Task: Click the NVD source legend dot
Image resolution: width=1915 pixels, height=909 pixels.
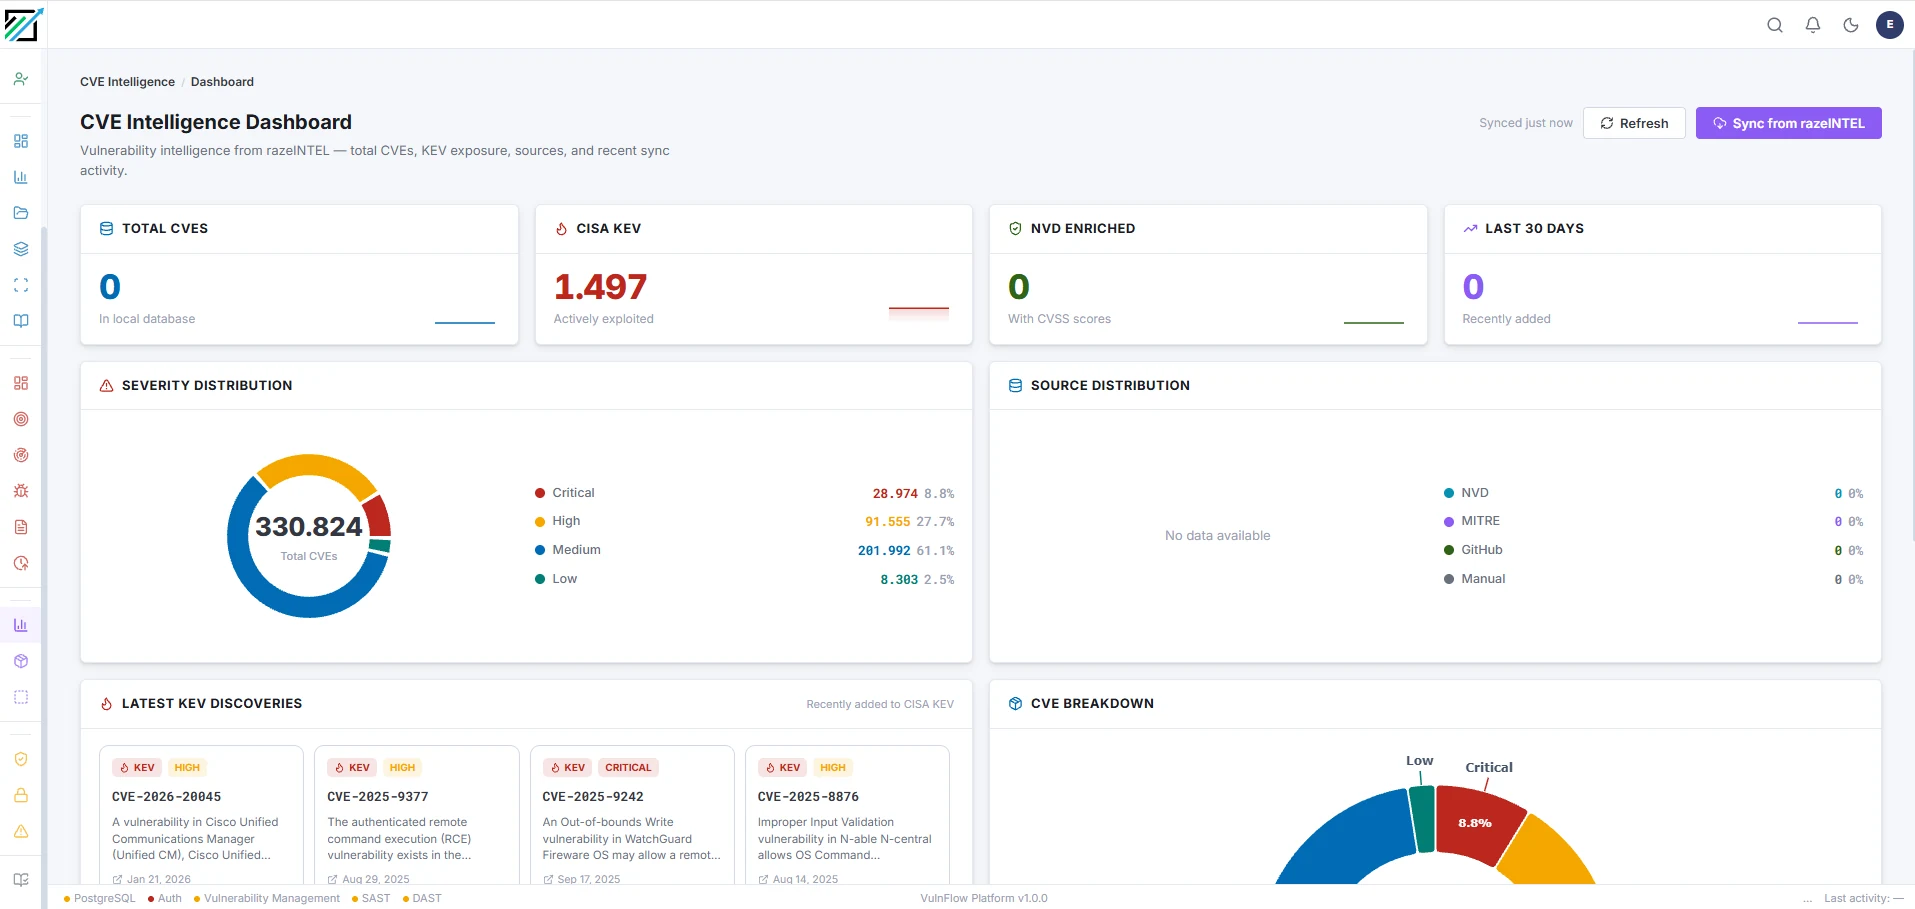Action: [1449, 493]
